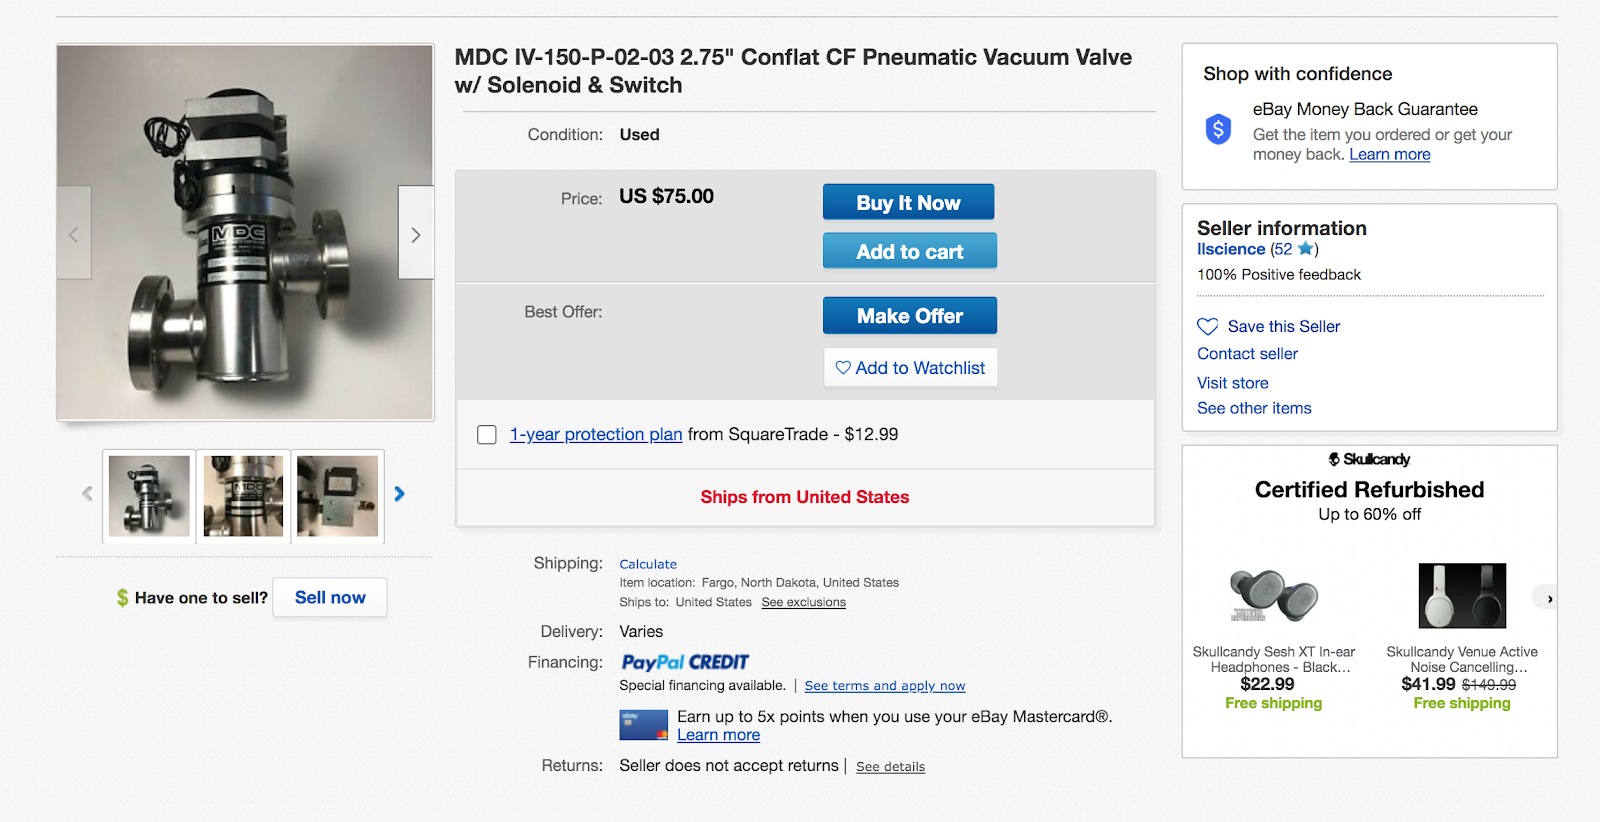The width and height of the screenshot is (1600, 822).
Task: Click the Skullcandy logo in the ad
Action: coord(1369,459)
